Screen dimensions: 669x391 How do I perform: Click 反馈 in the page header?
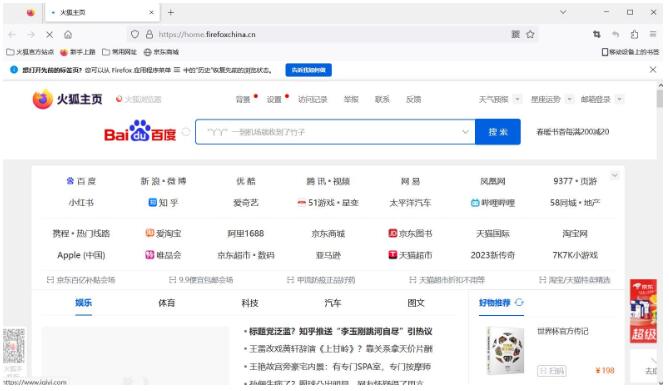(413, 99)
